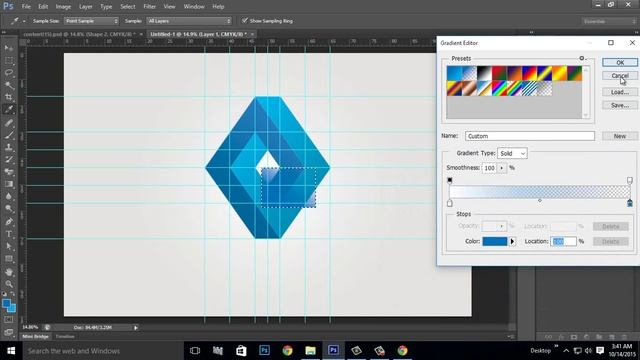The image size is (640, 360).
Task: Select the Zoom tool
Action: pyautogui.click(x=9, y=284)
